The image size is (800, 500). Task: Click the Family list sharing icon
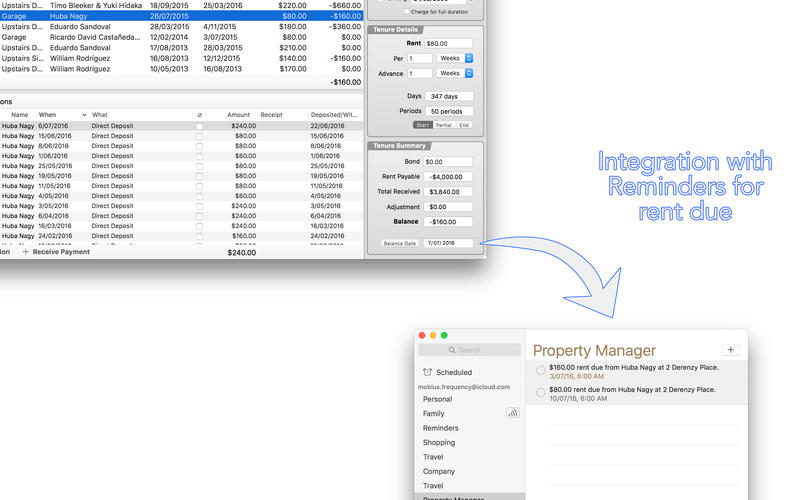pyautogui.click(x=513, y=412)
